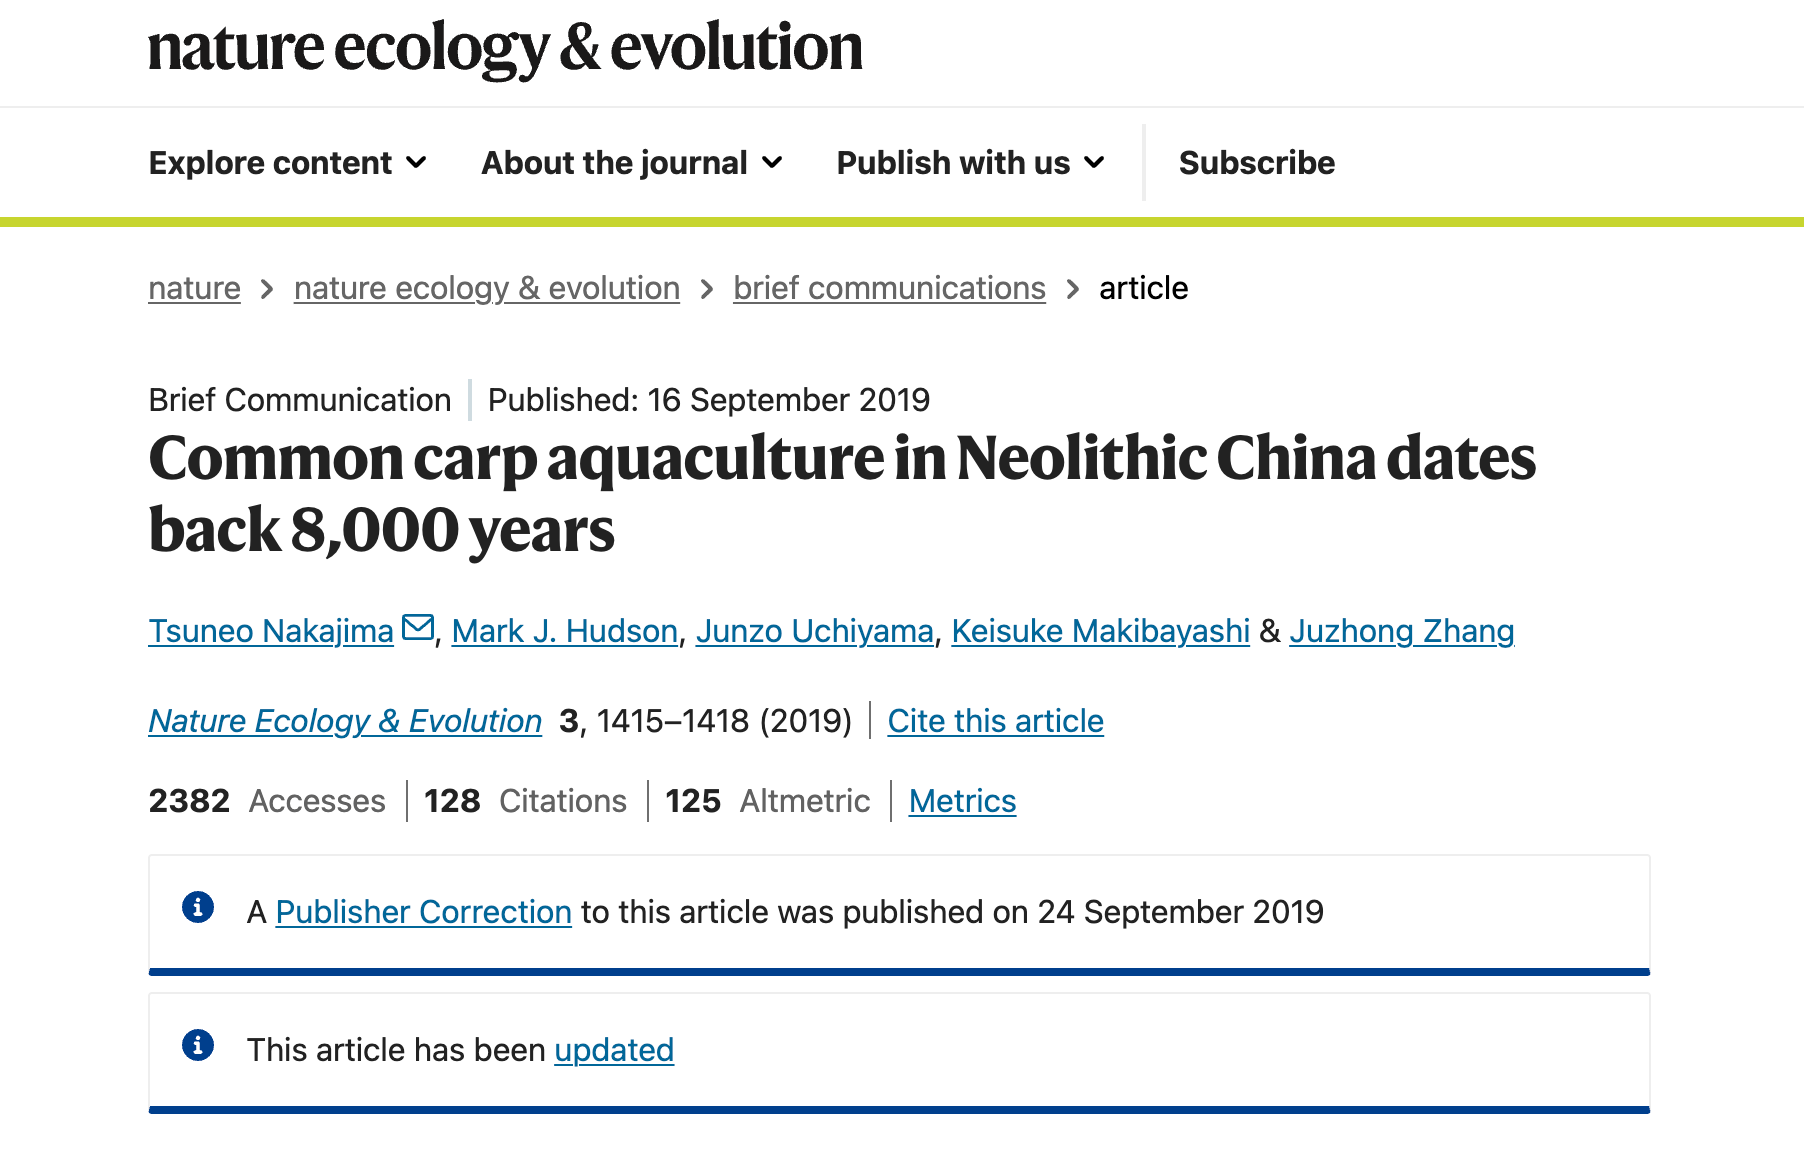View author Keisuke Makibayashi details

tap(1100, 631)
